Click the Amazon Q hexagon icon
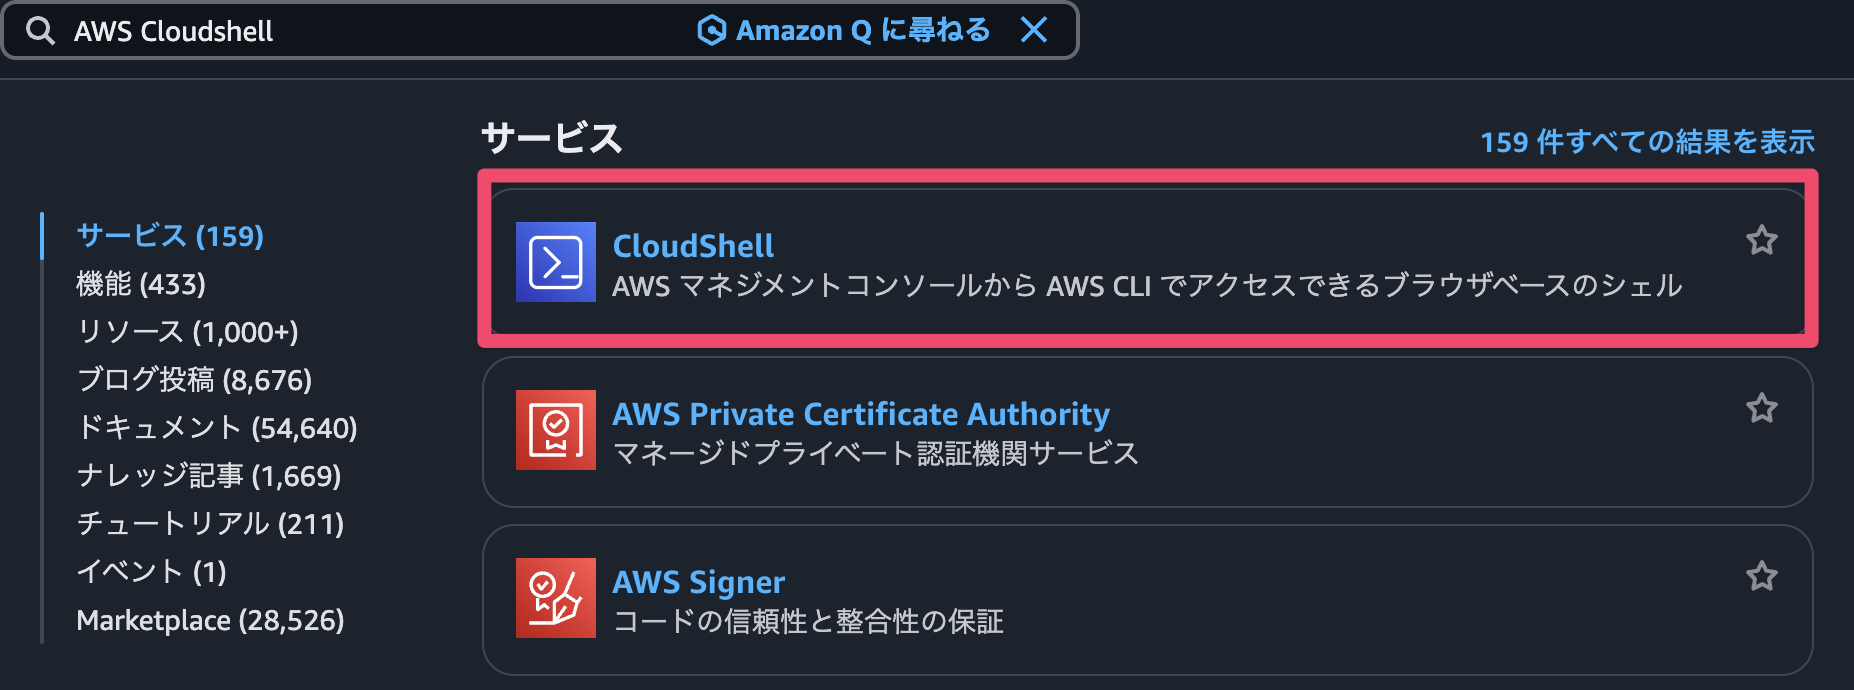Viewport: 1854px width, 690px height. point(711,31)
